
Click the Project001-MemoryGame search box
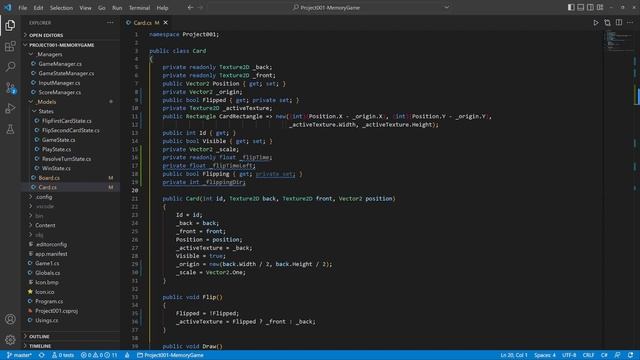point(330,7)
